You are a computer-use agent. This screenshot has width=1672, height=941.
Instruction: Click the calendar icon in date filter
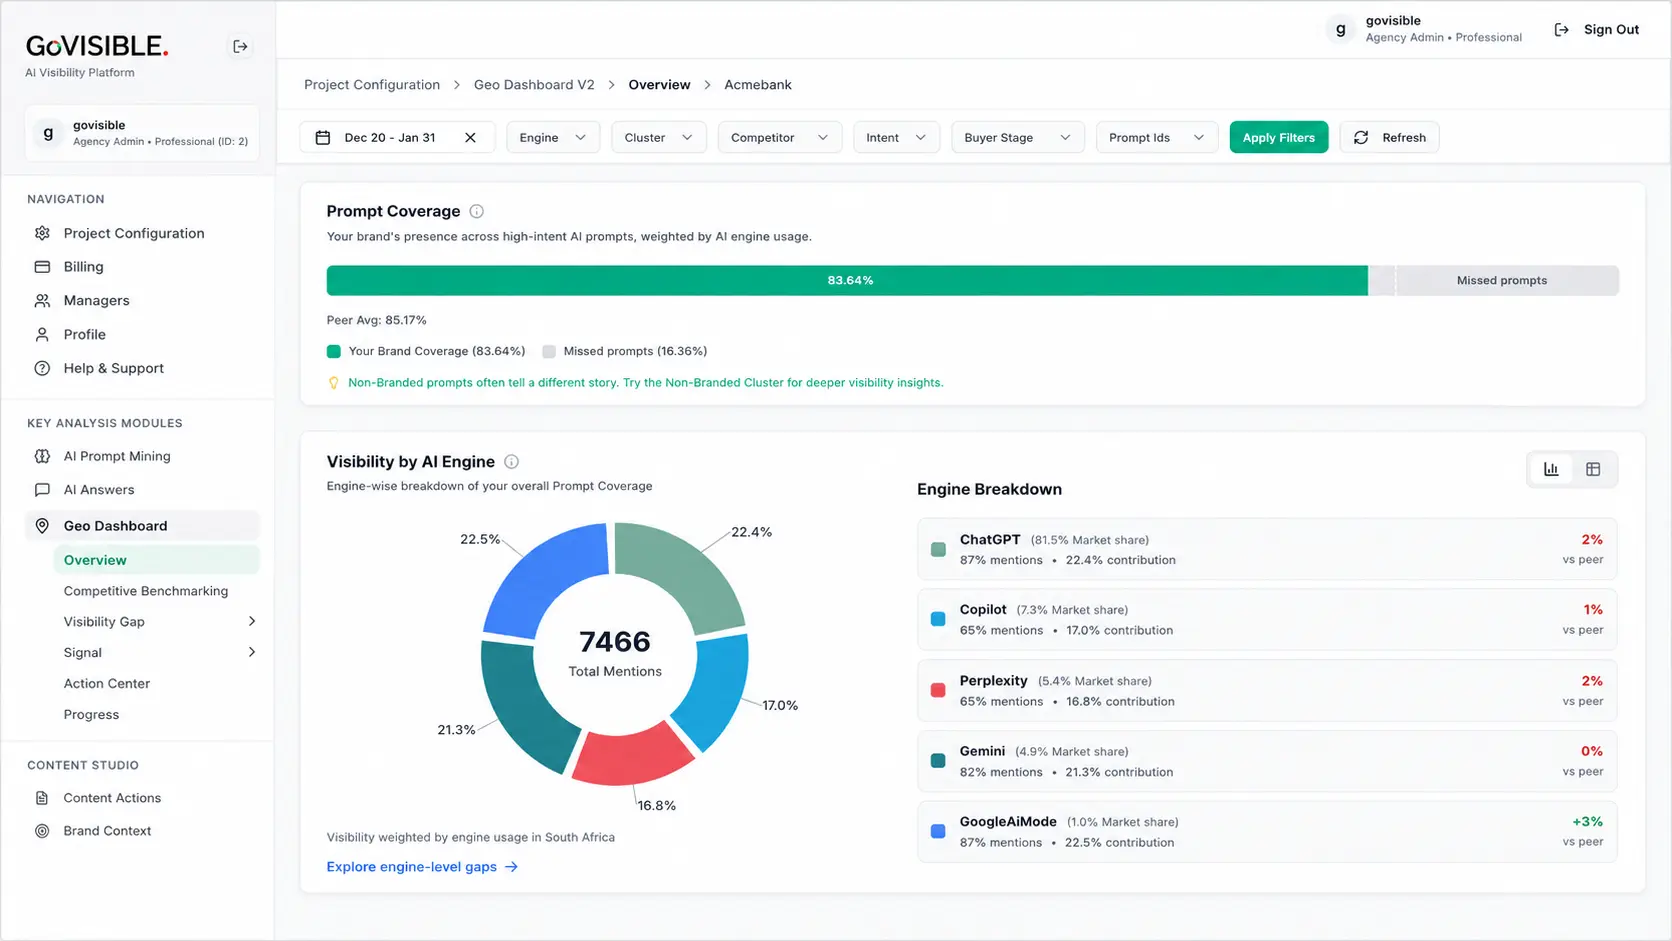pos(323,138)
